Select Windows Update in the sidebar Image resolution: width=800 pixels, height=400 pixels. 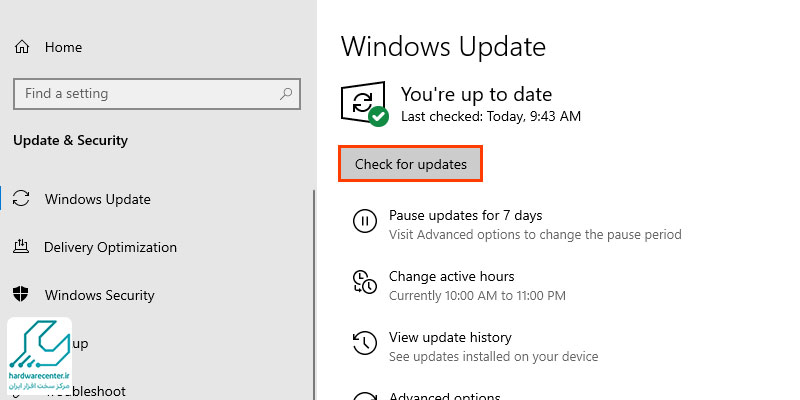point(98,199)
